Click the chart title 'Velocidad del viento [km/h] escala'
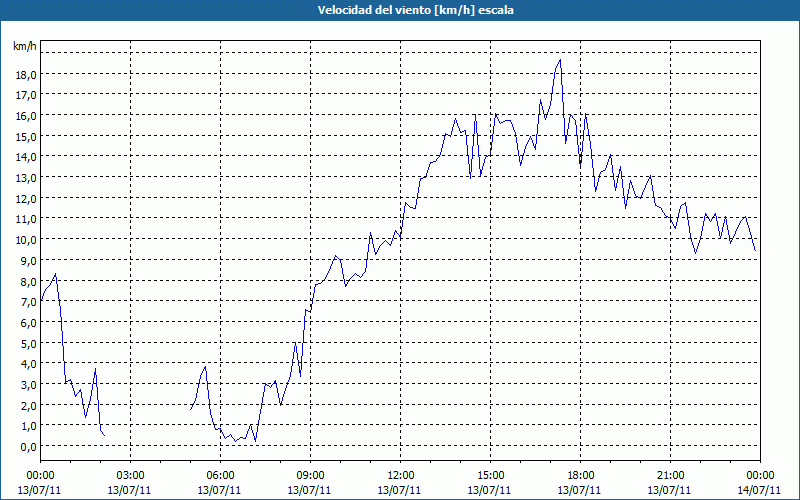 (x=415, y=10)
